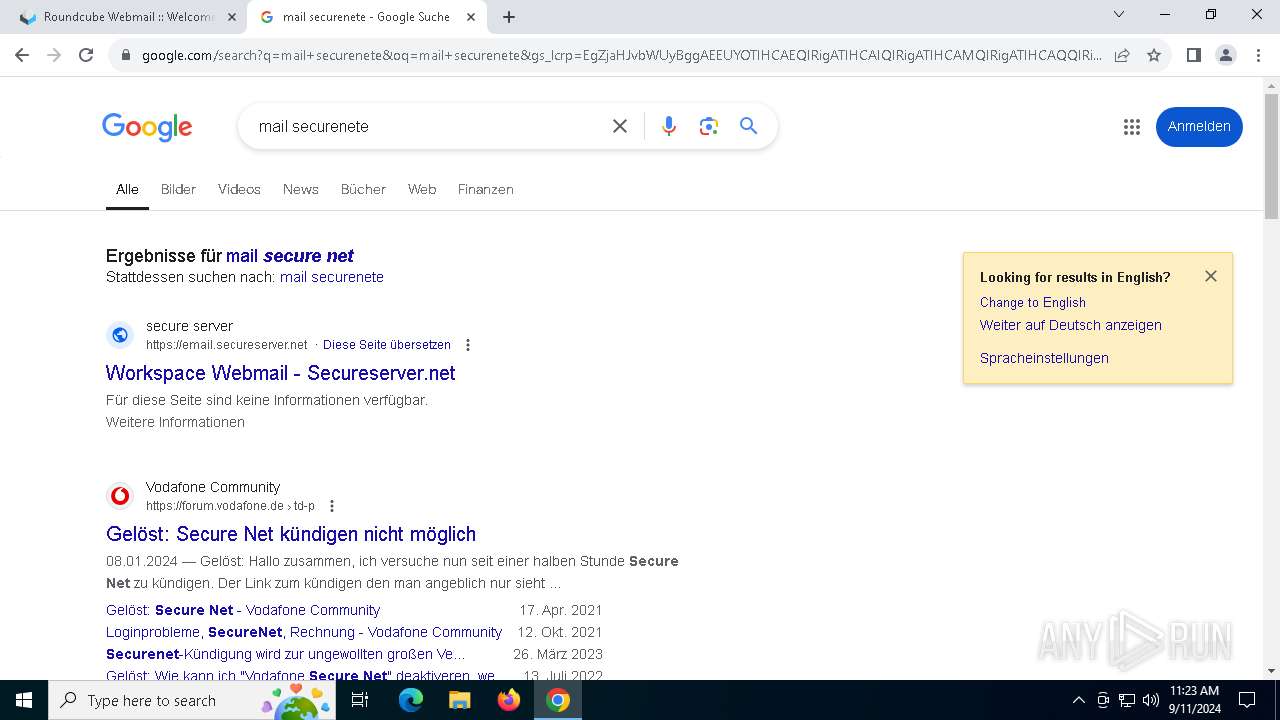Switch to the Bücher search tab
Viewport: 1280px width, 720px height.
(363, 189)
